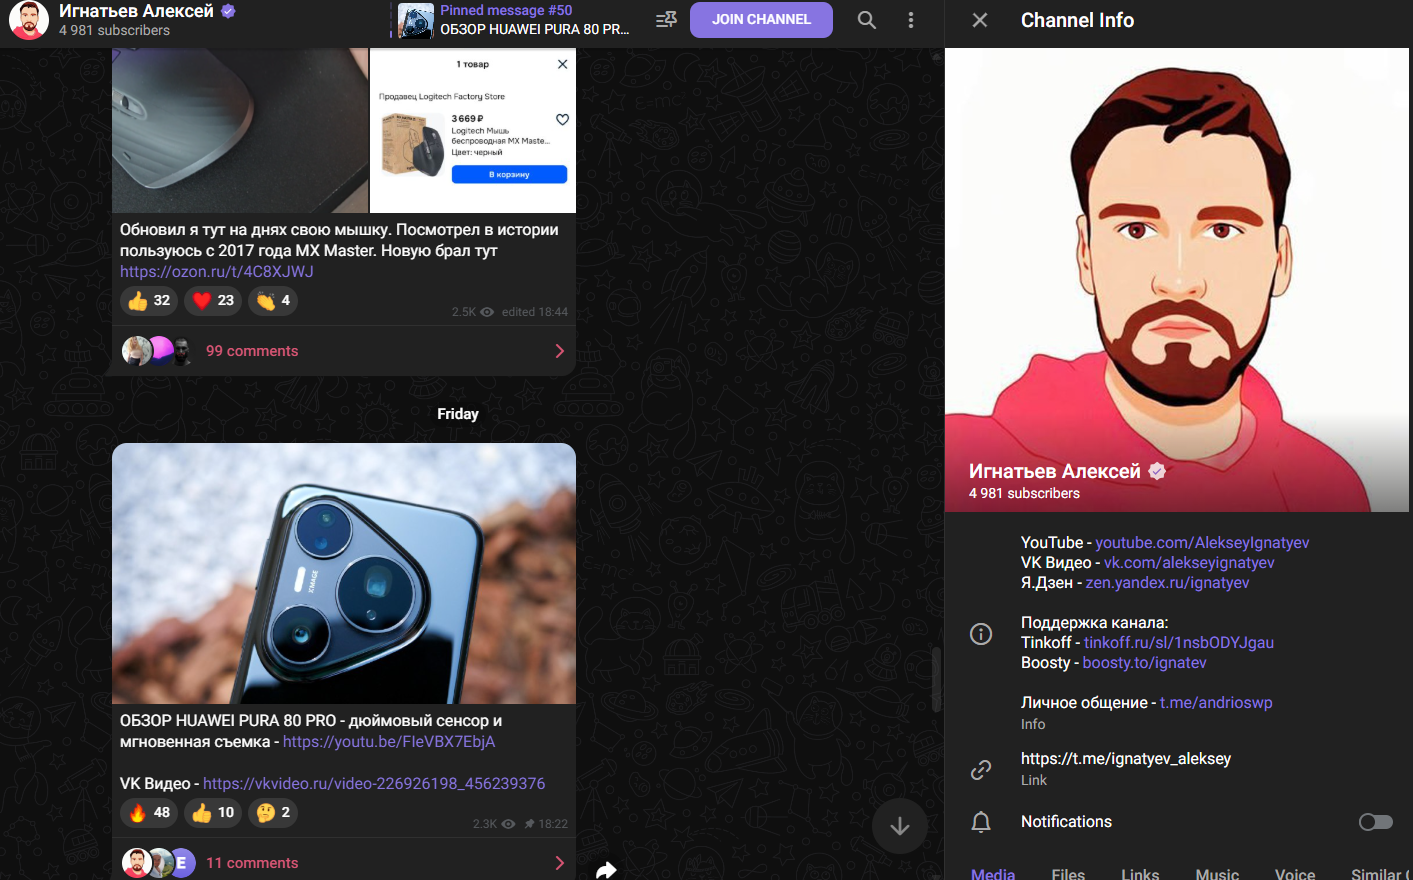This screenshot has width=1413, height=880.
Task: Switch to the Music tab
Action: pyautogui.click(x=1217, y=874)
